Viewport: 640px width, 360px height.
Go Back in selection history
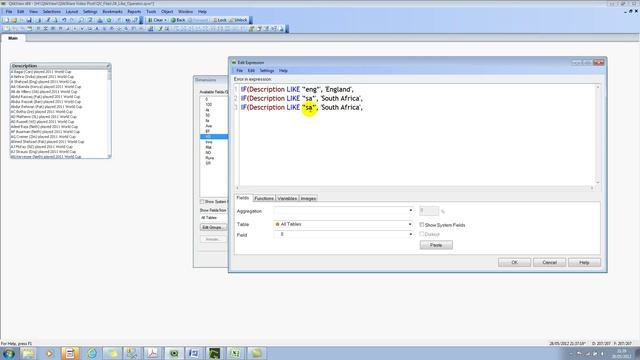coord(178,20)
